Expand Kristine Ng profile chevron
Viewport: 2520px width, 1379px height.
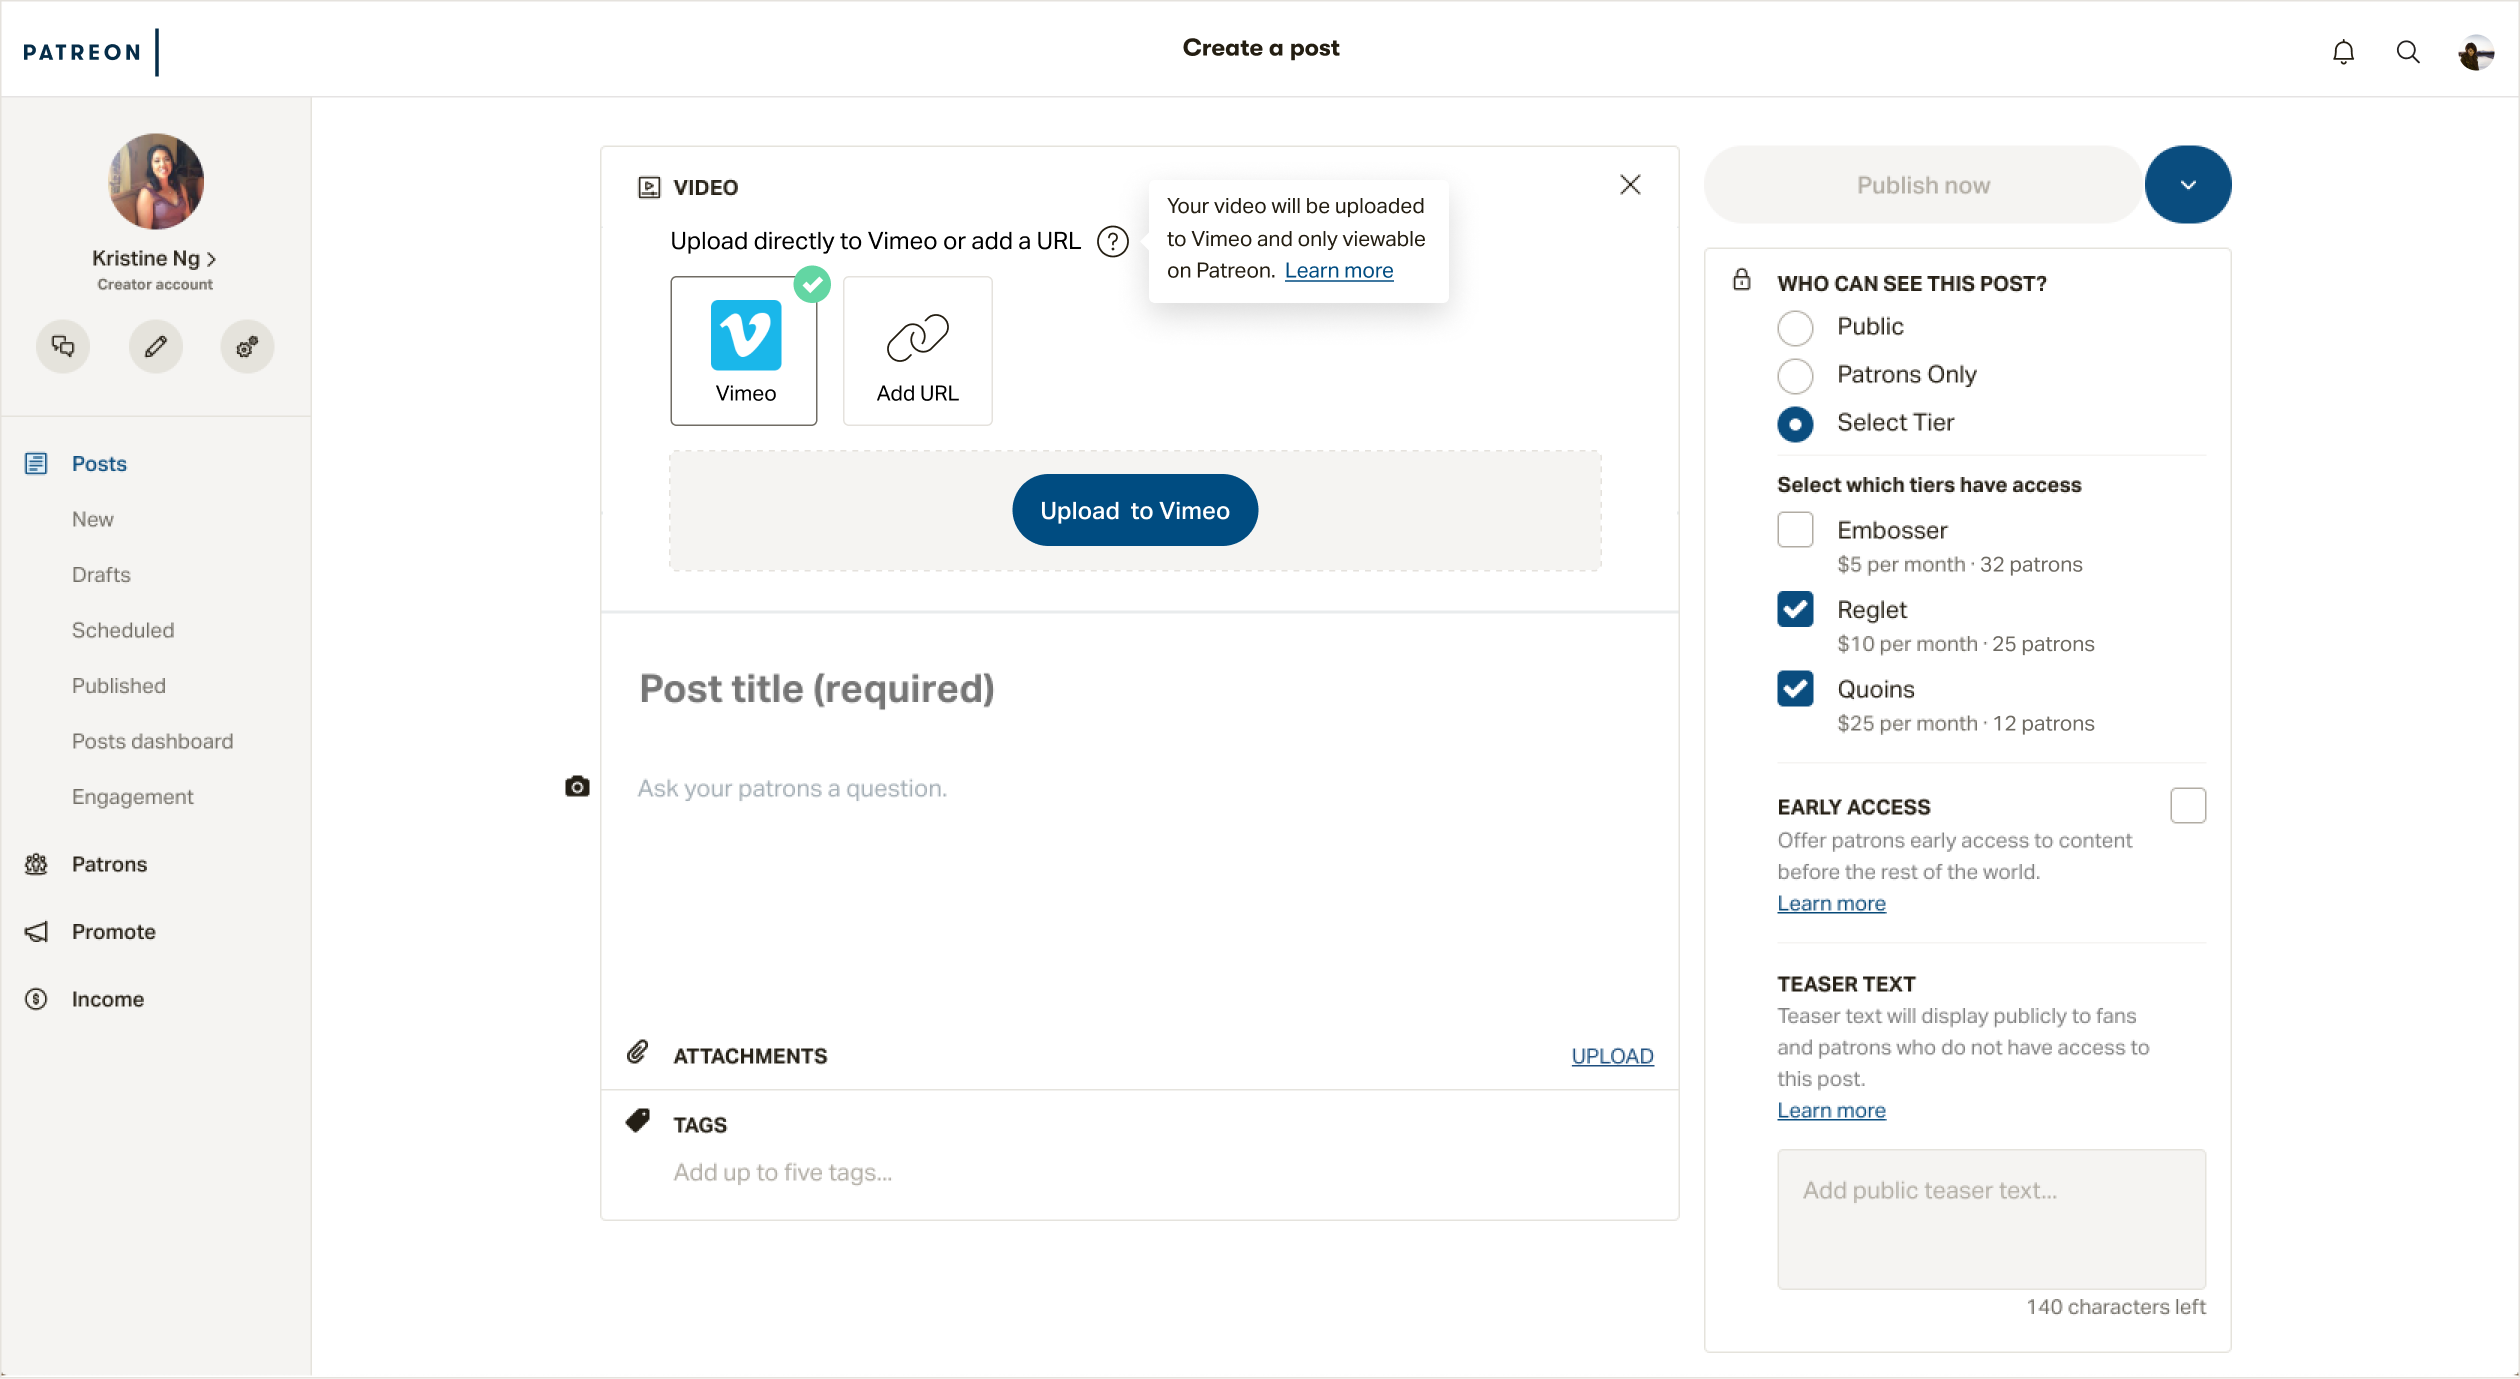[211, 259]
